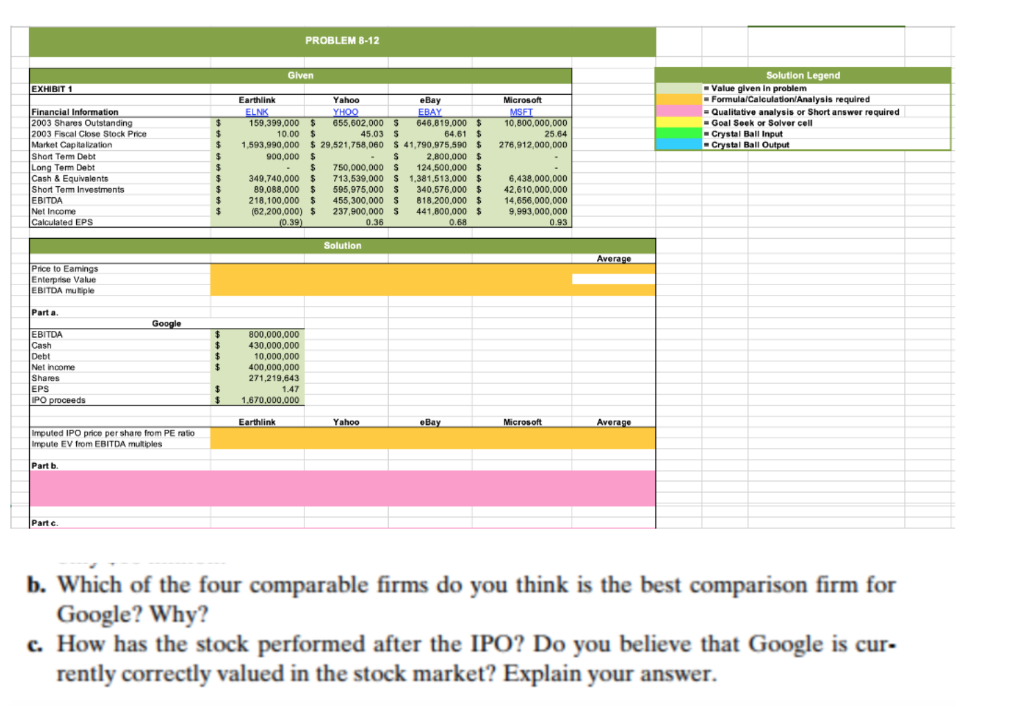Select the Solution section header
This screenshot has width=1024, height=706.
[x=342, y=246]
